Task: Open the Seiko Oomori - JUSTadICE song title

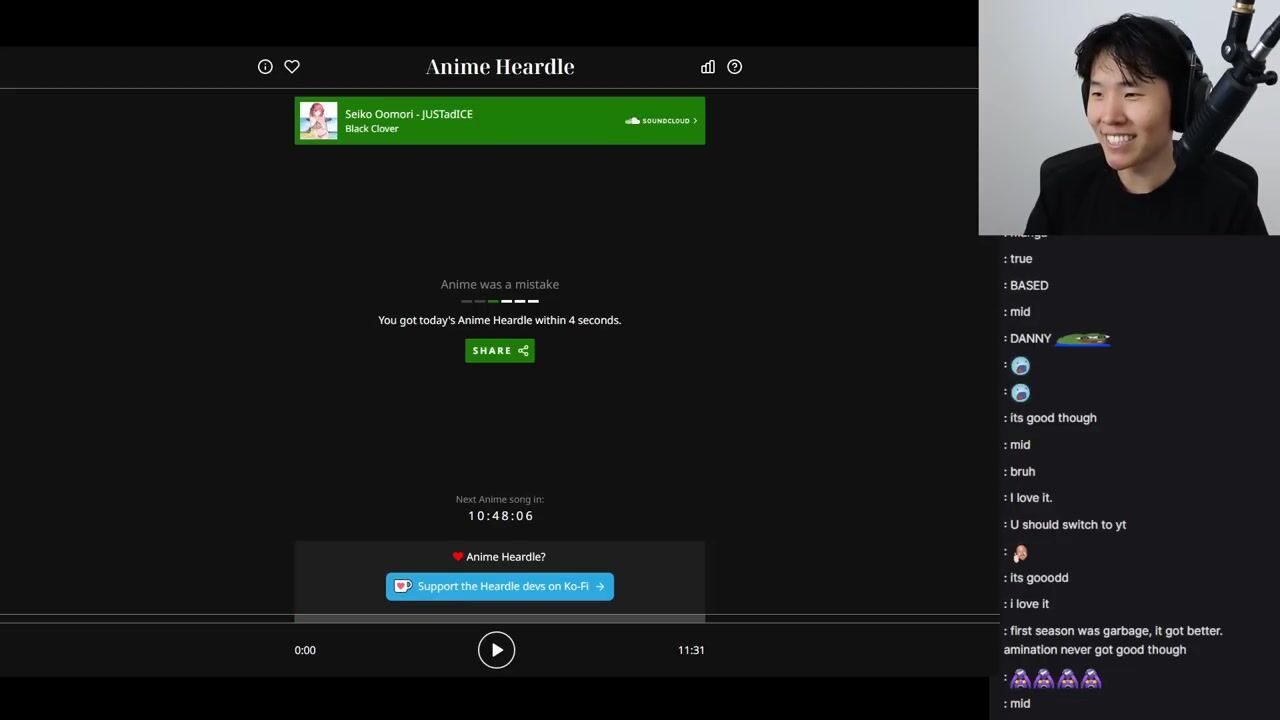Action: pos(409,114)
